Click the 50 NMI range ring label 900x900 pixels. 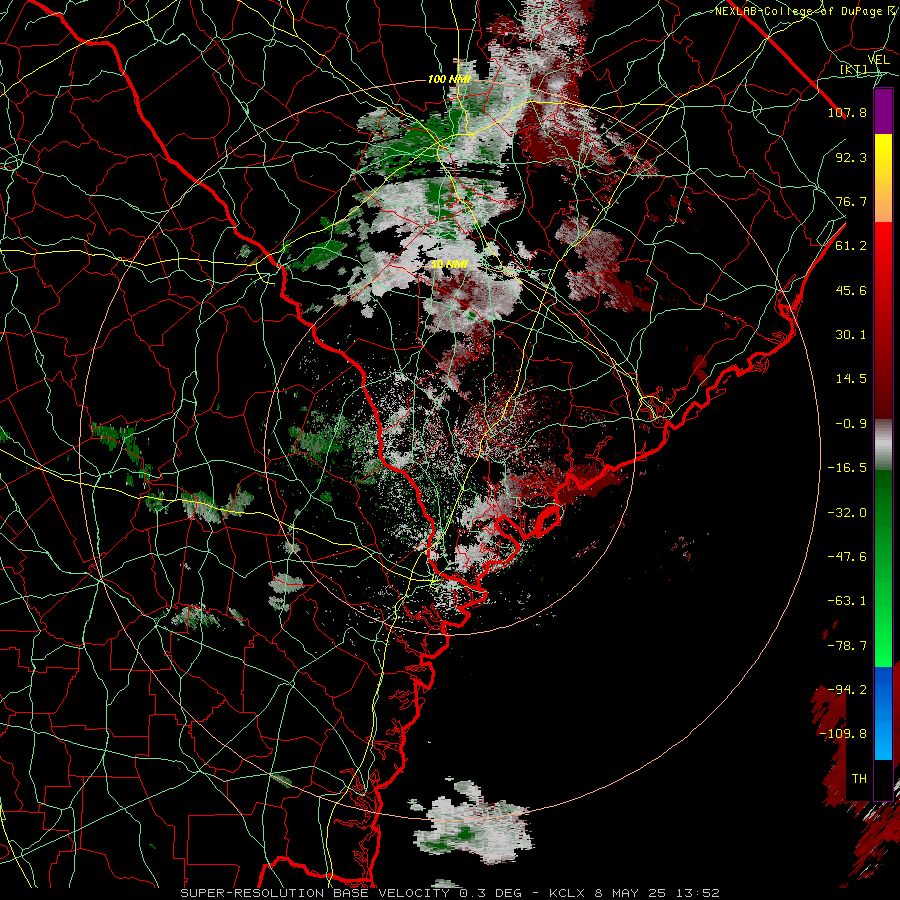449,265
